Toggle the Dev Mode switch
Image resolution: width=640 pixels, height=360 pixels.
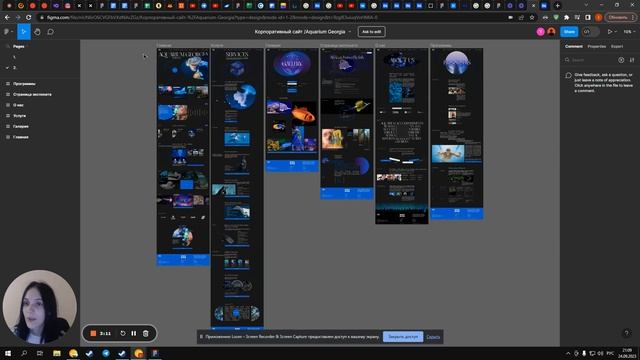(x=590, y=31)
